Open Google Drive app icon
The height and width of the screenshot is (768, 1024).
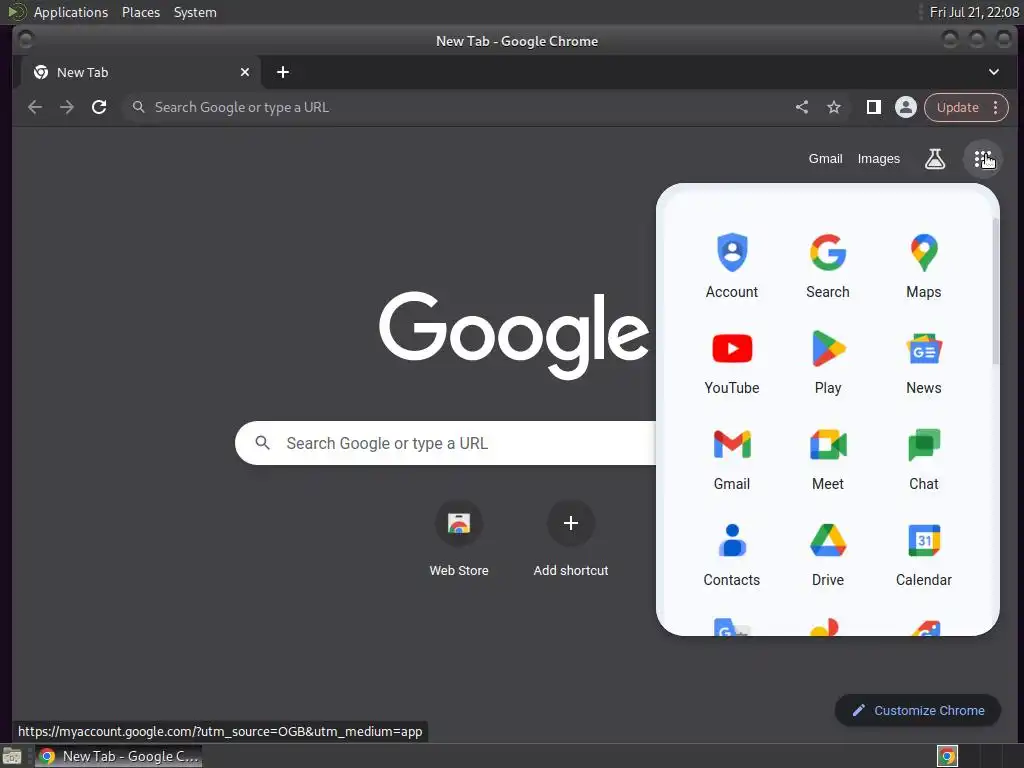tap(827, 553)
